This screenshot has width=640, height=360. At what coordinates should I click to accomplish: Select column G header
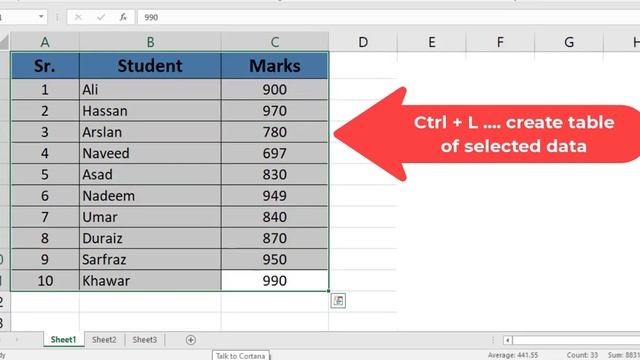(569, 42)
